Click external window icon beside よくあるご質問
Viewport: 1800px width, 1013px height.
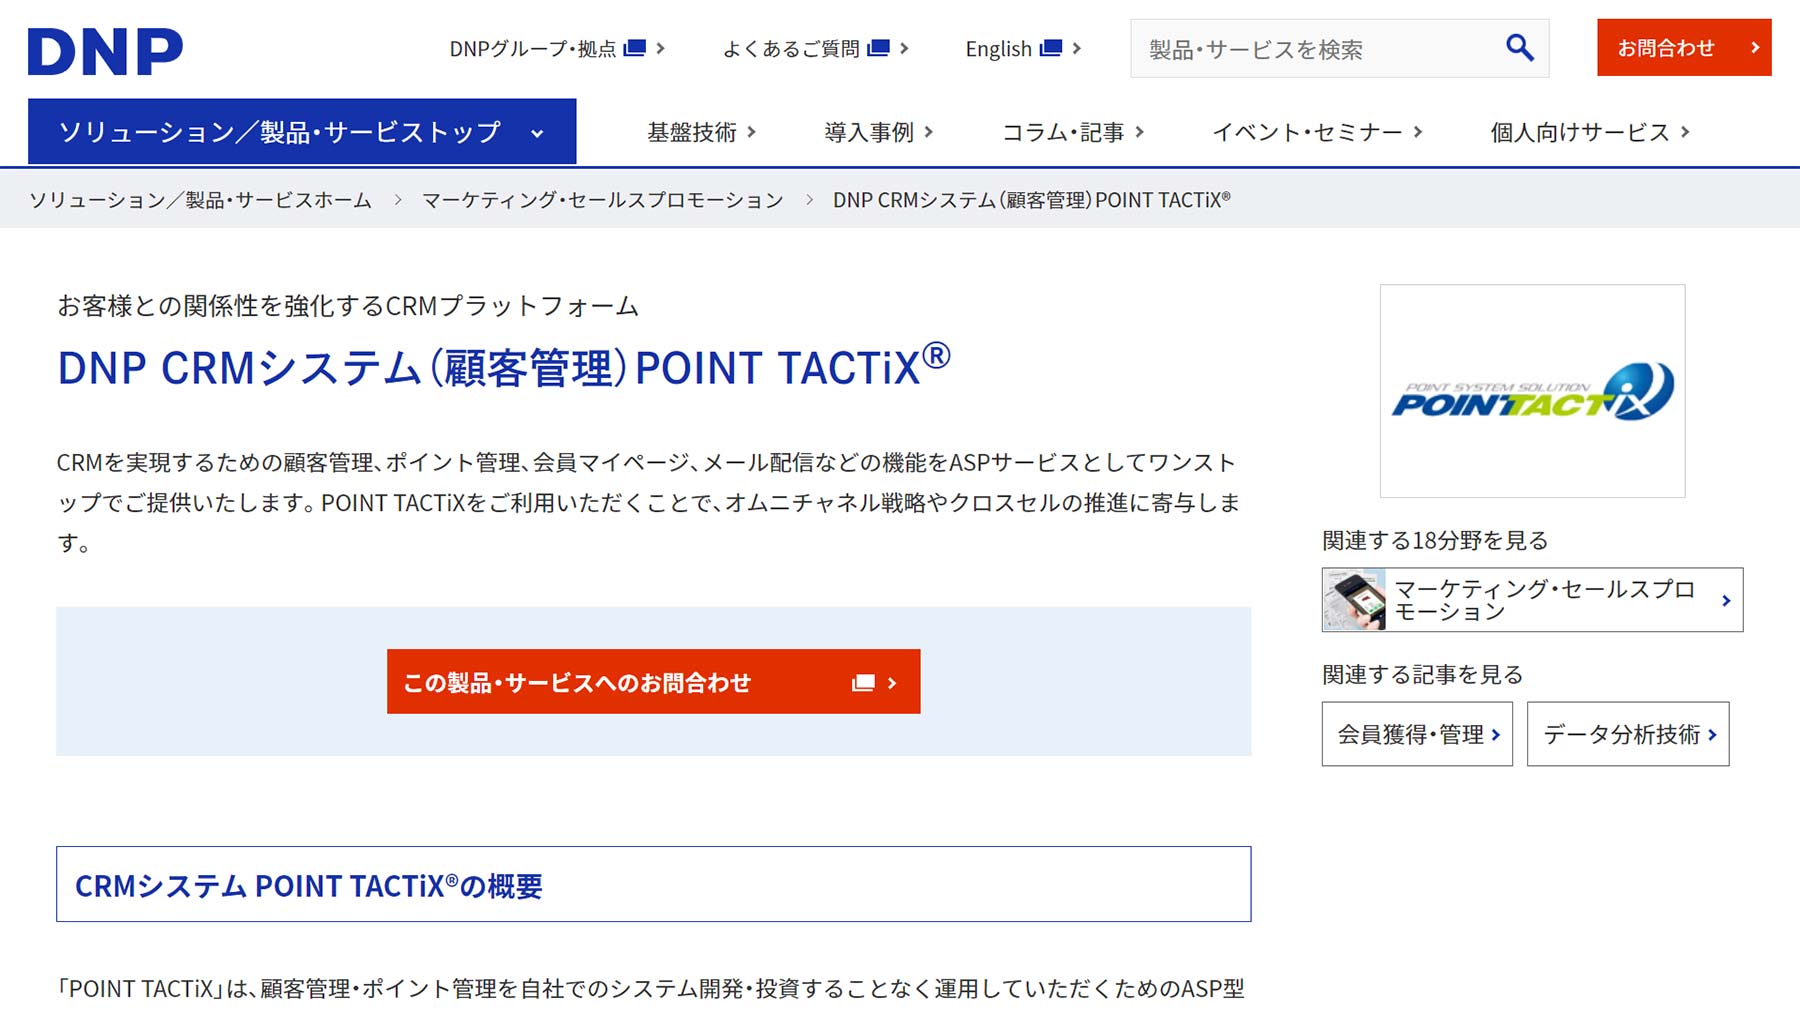click(879, 48)
